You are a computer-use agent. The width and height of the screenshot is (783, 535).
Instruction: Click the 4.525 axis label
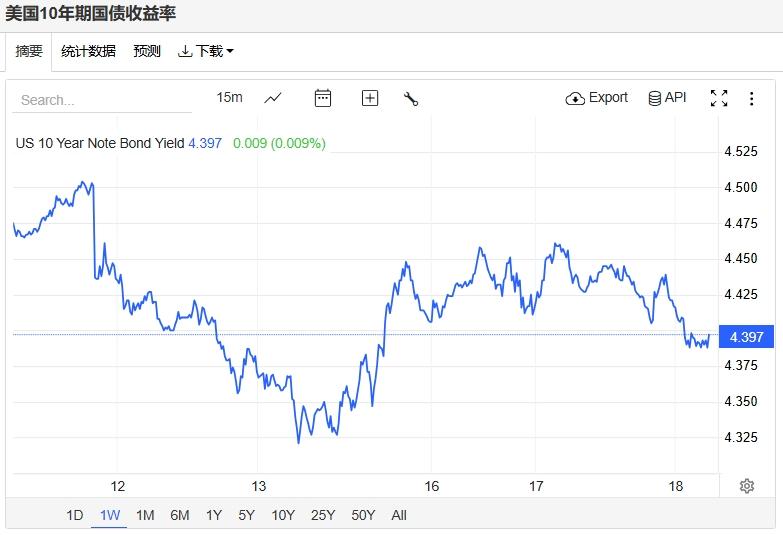tap(741, 151)
